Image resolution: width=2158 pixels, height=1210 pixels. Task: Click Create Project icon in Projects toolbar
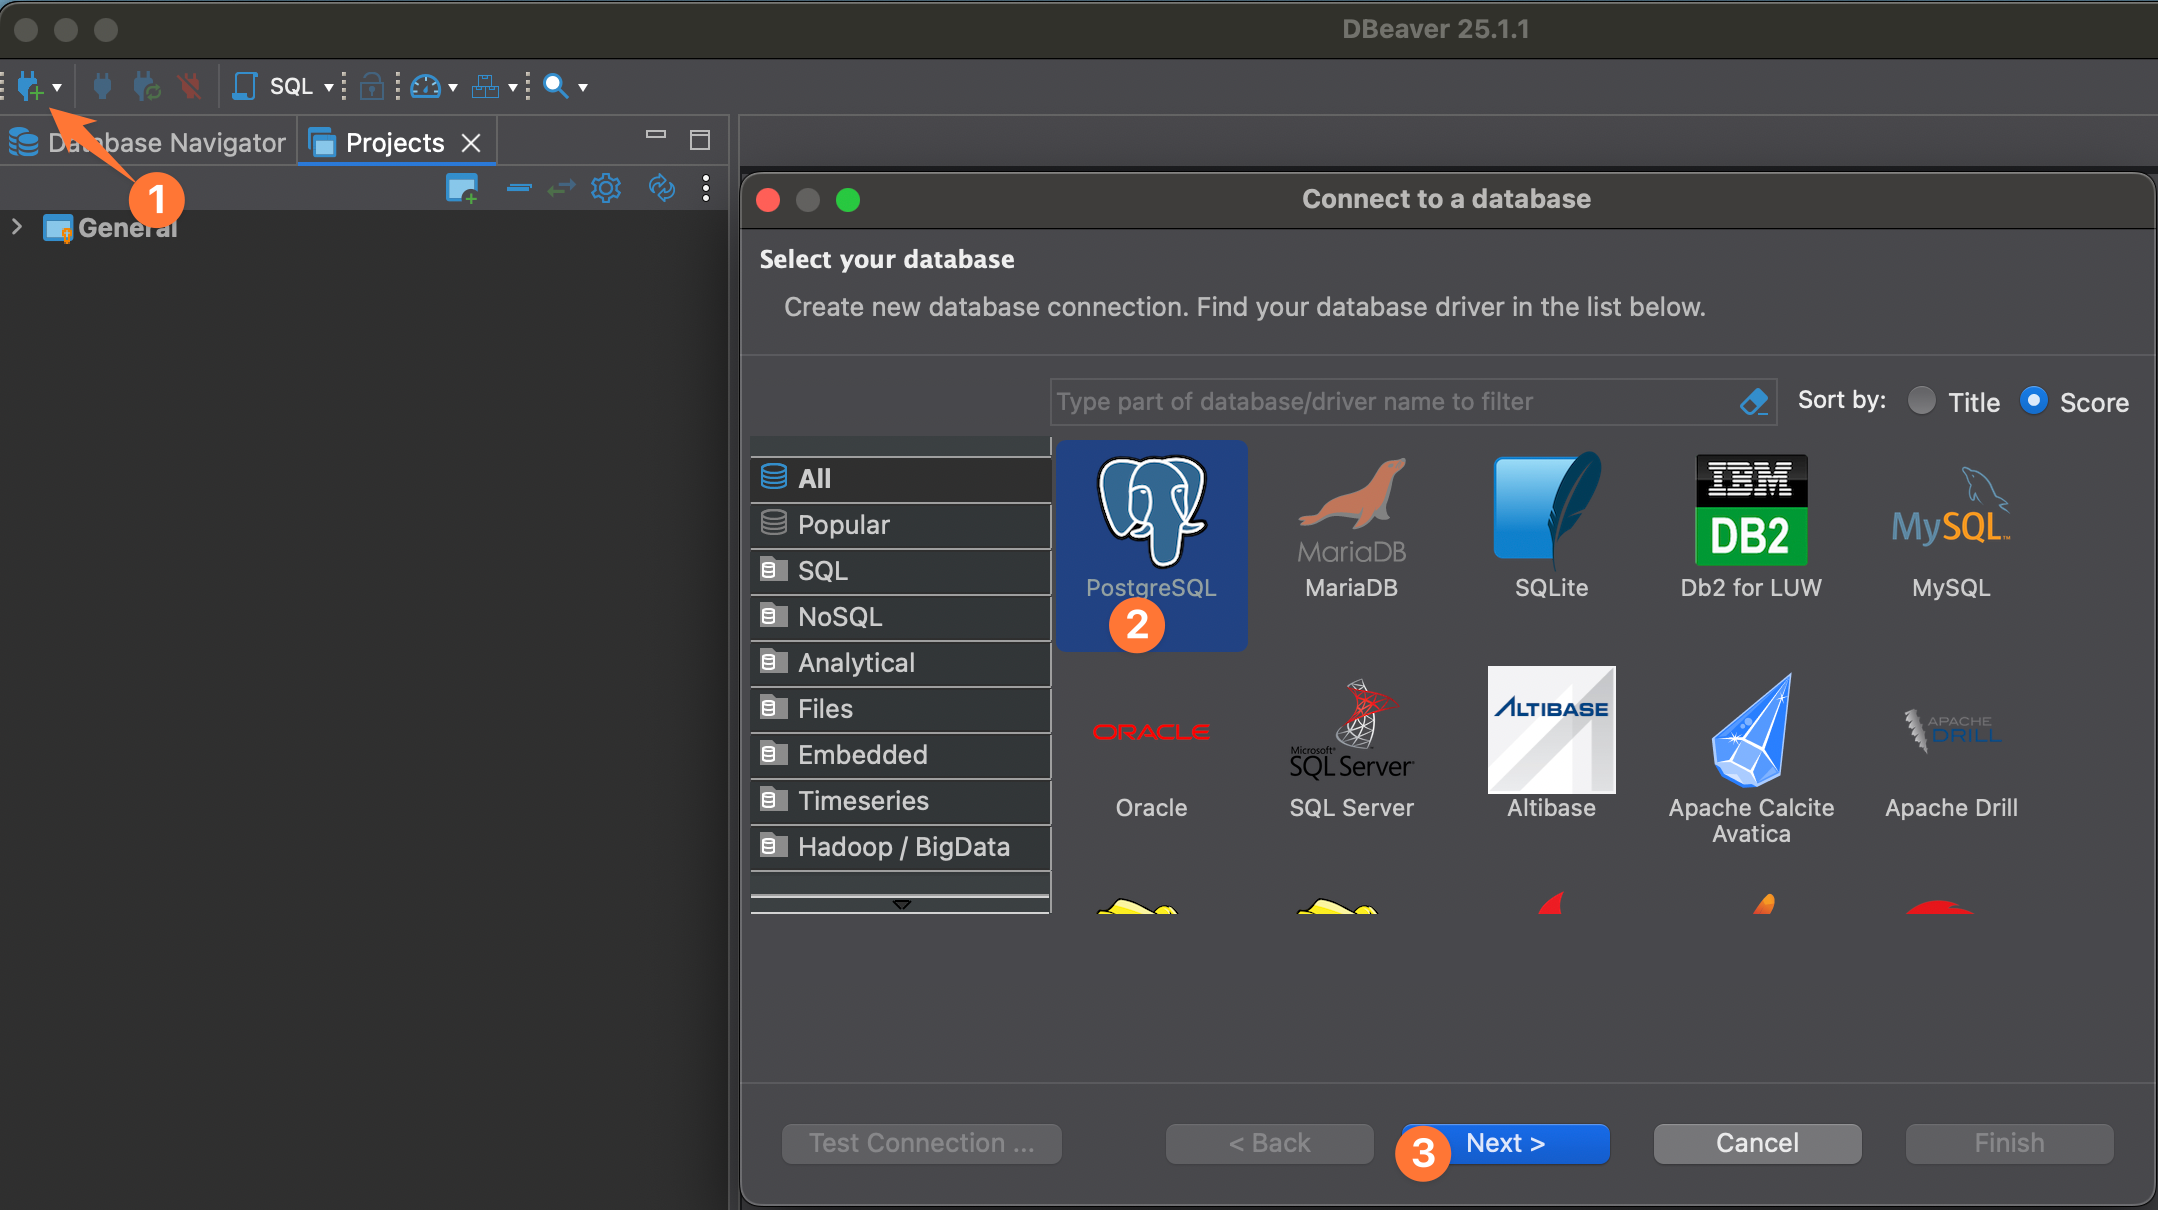(462, 188)
